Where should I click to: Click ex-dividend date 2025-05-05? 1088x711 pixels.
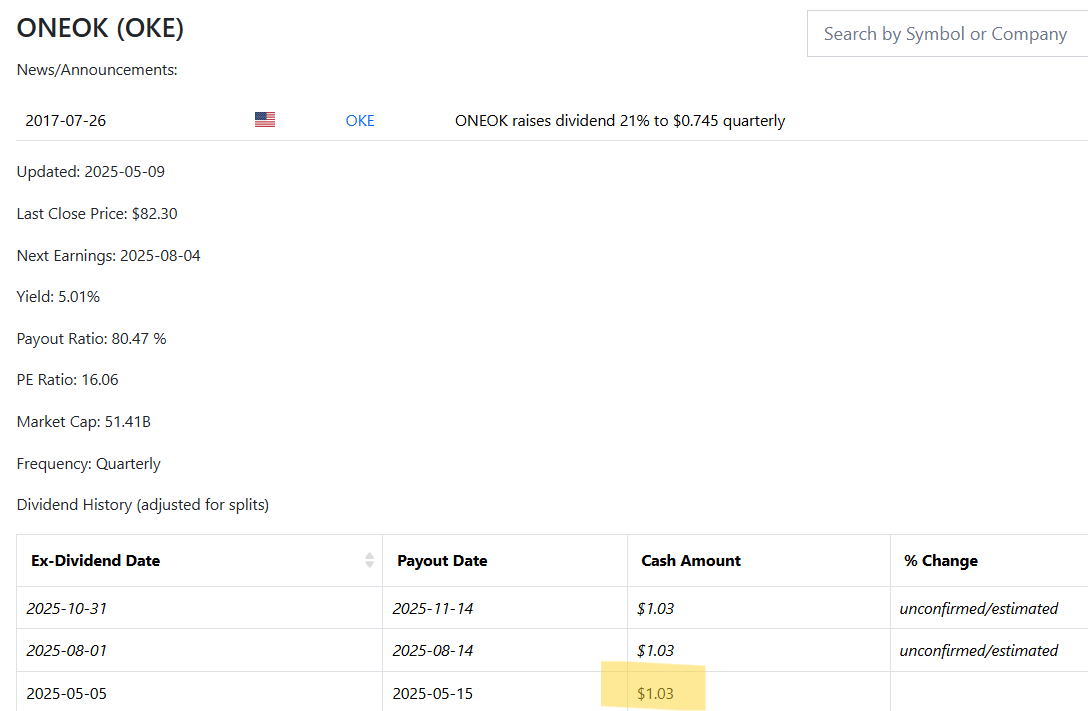coord(67,694)
